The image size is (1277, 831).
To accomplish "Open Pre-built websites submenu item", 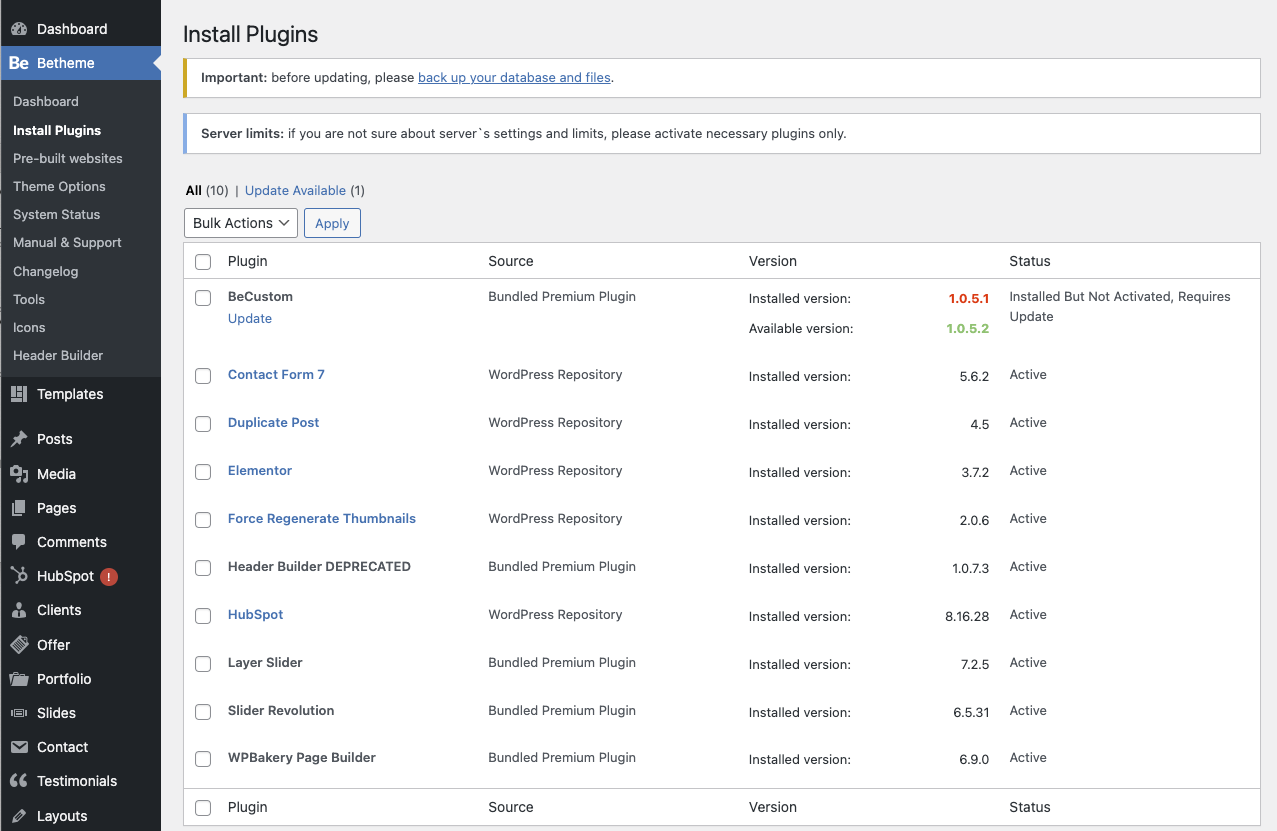I will (68, 158).
